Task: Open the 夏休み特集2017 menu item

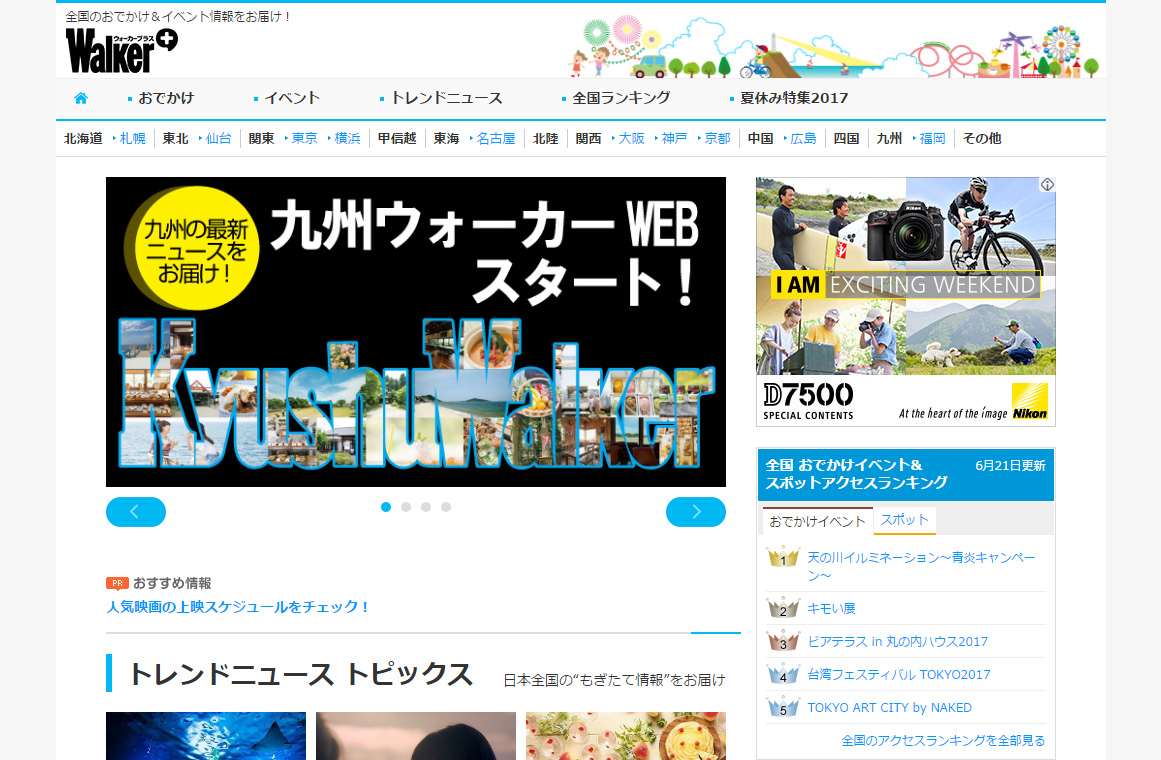Action: click(x=794, y=98)
